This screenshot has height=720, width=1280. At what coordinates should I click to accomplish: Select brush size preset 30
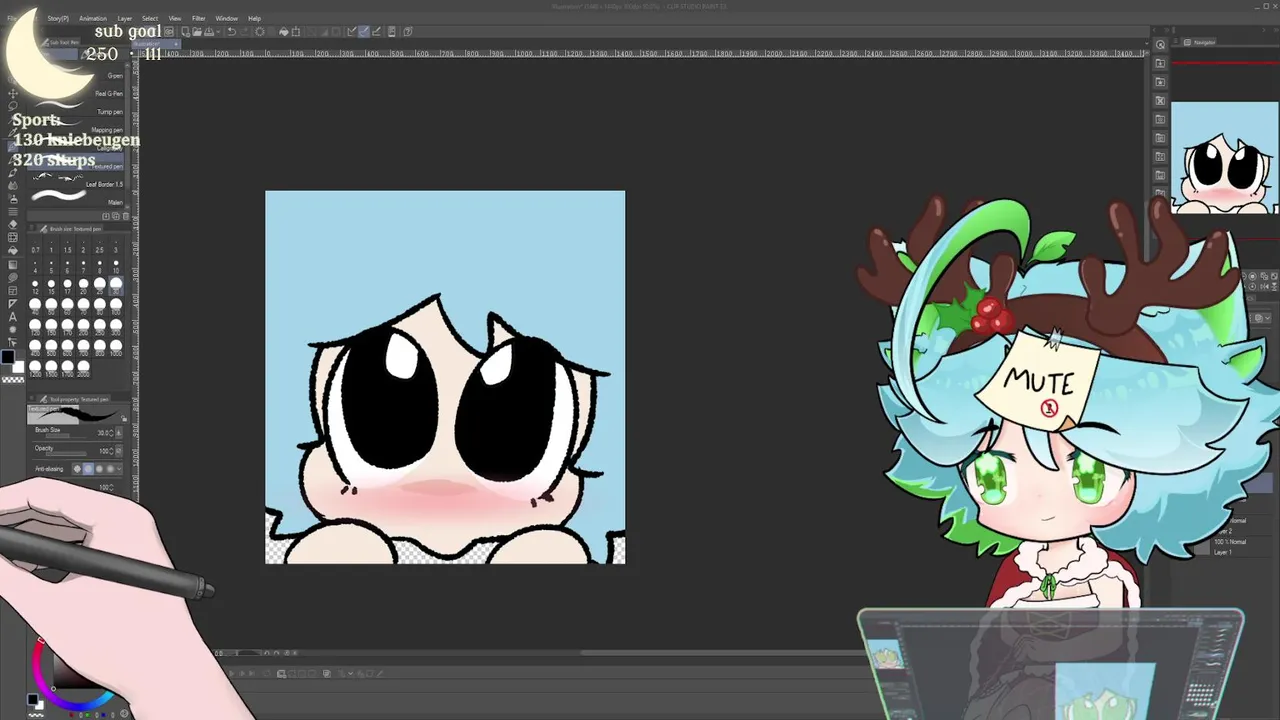tap(116, 287)
